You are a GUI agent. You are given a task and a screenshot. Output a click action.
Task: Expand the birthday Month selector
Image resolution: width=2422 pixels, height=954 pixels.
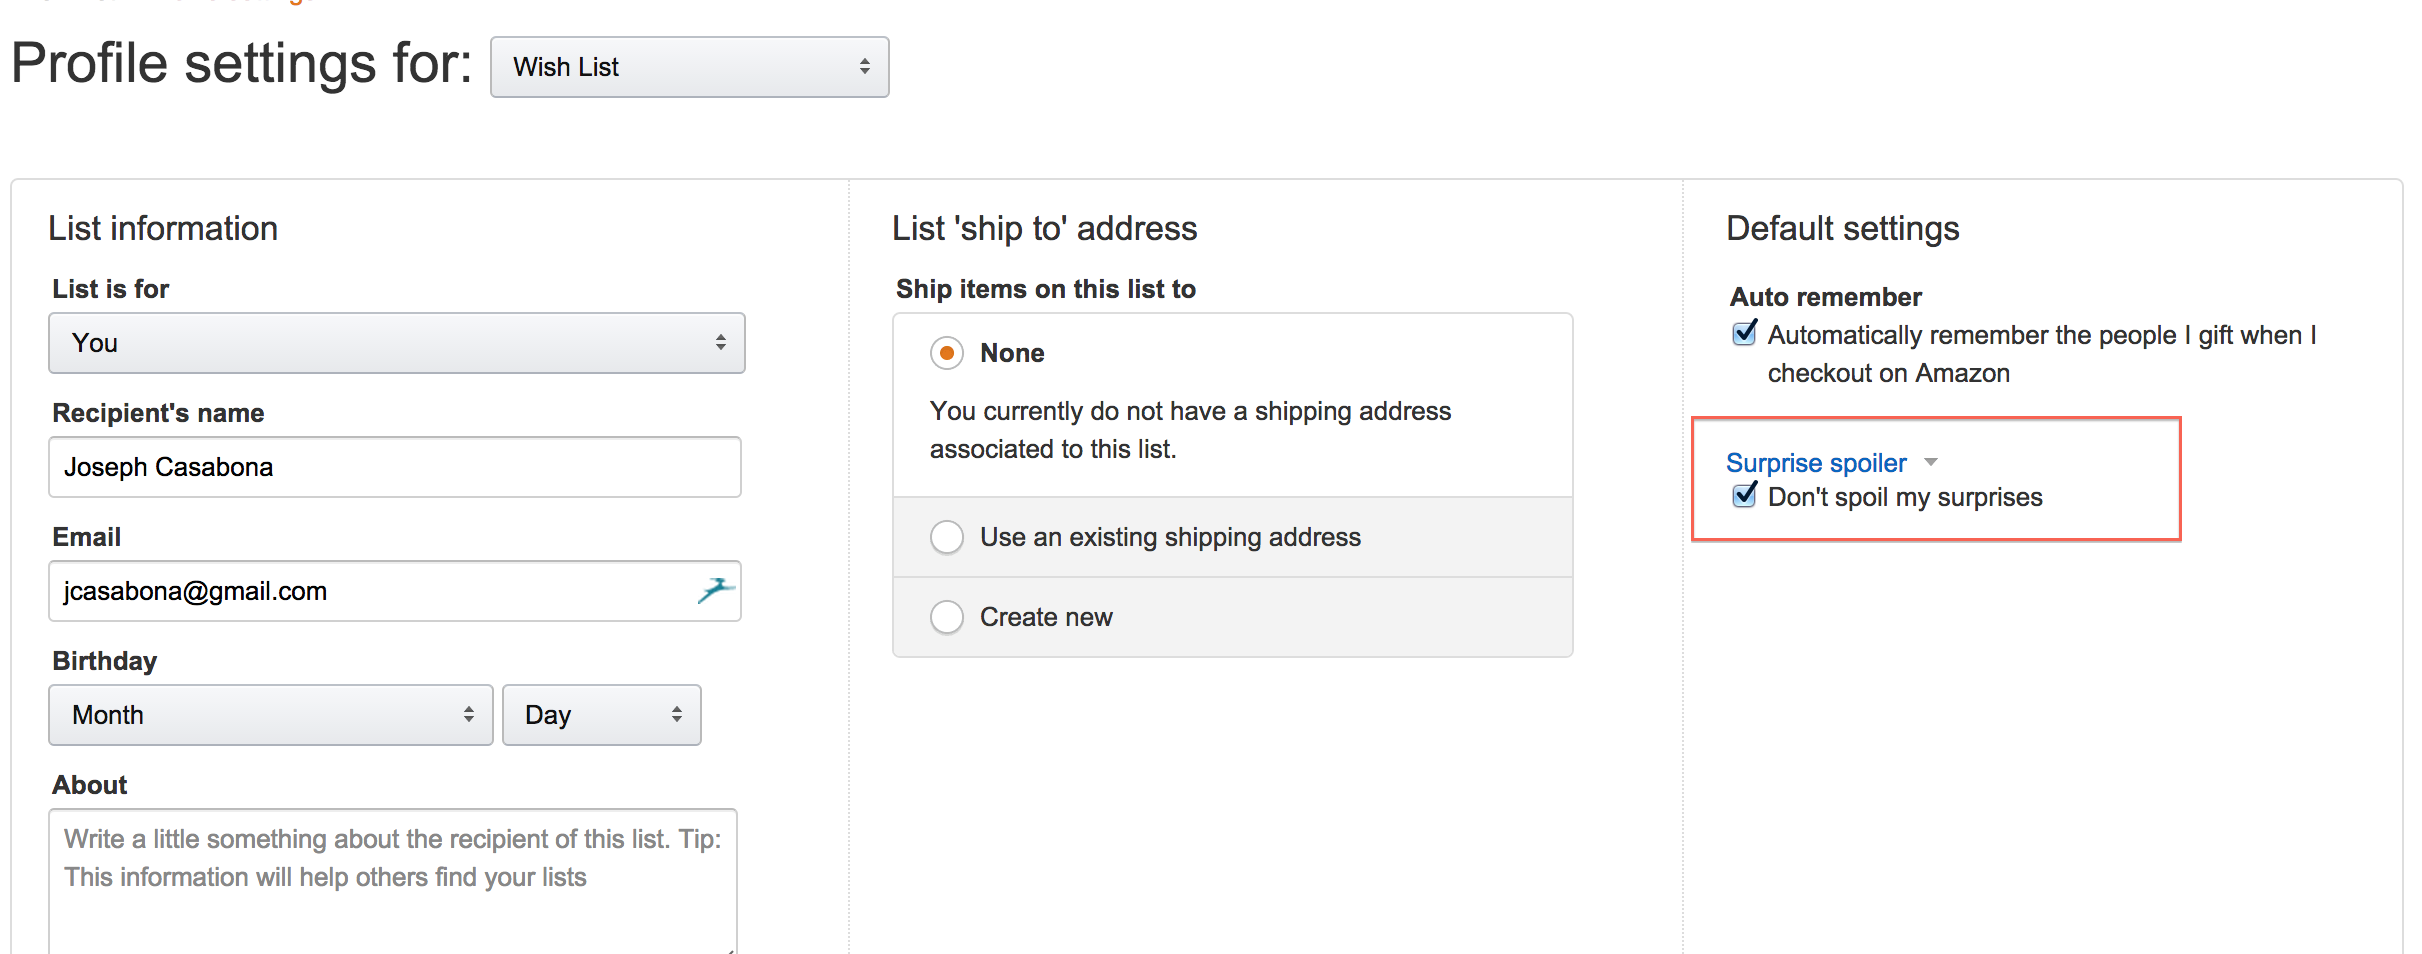(x=271, y=715)
